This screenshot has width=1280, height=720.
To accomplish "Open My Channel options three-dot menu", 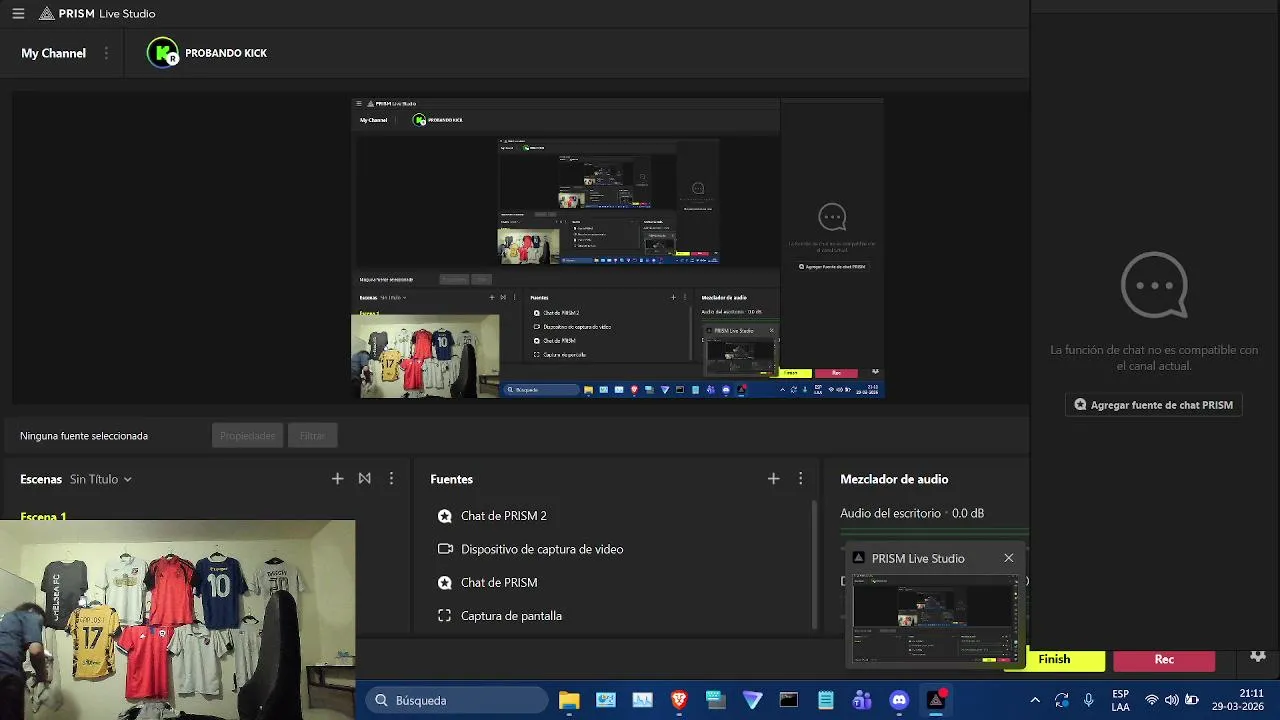I will click(106, 53).
